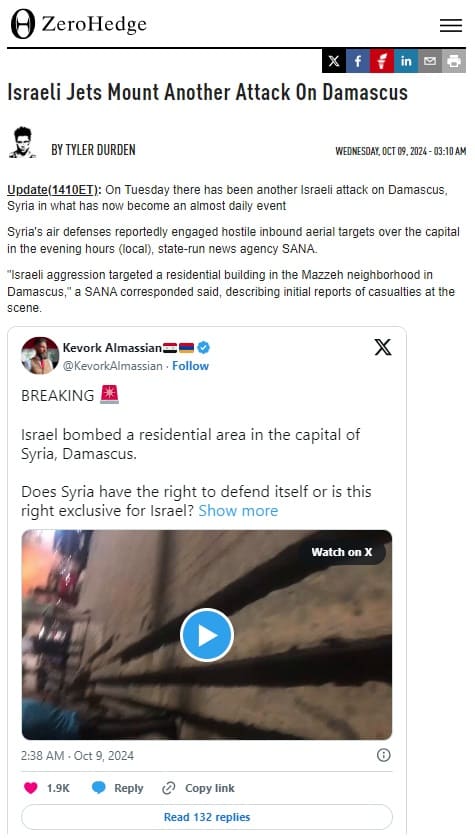Image resolution: width=475 pixels, height=838 pixels.
Task: Open tweet info icon
Action: (384, 755)
